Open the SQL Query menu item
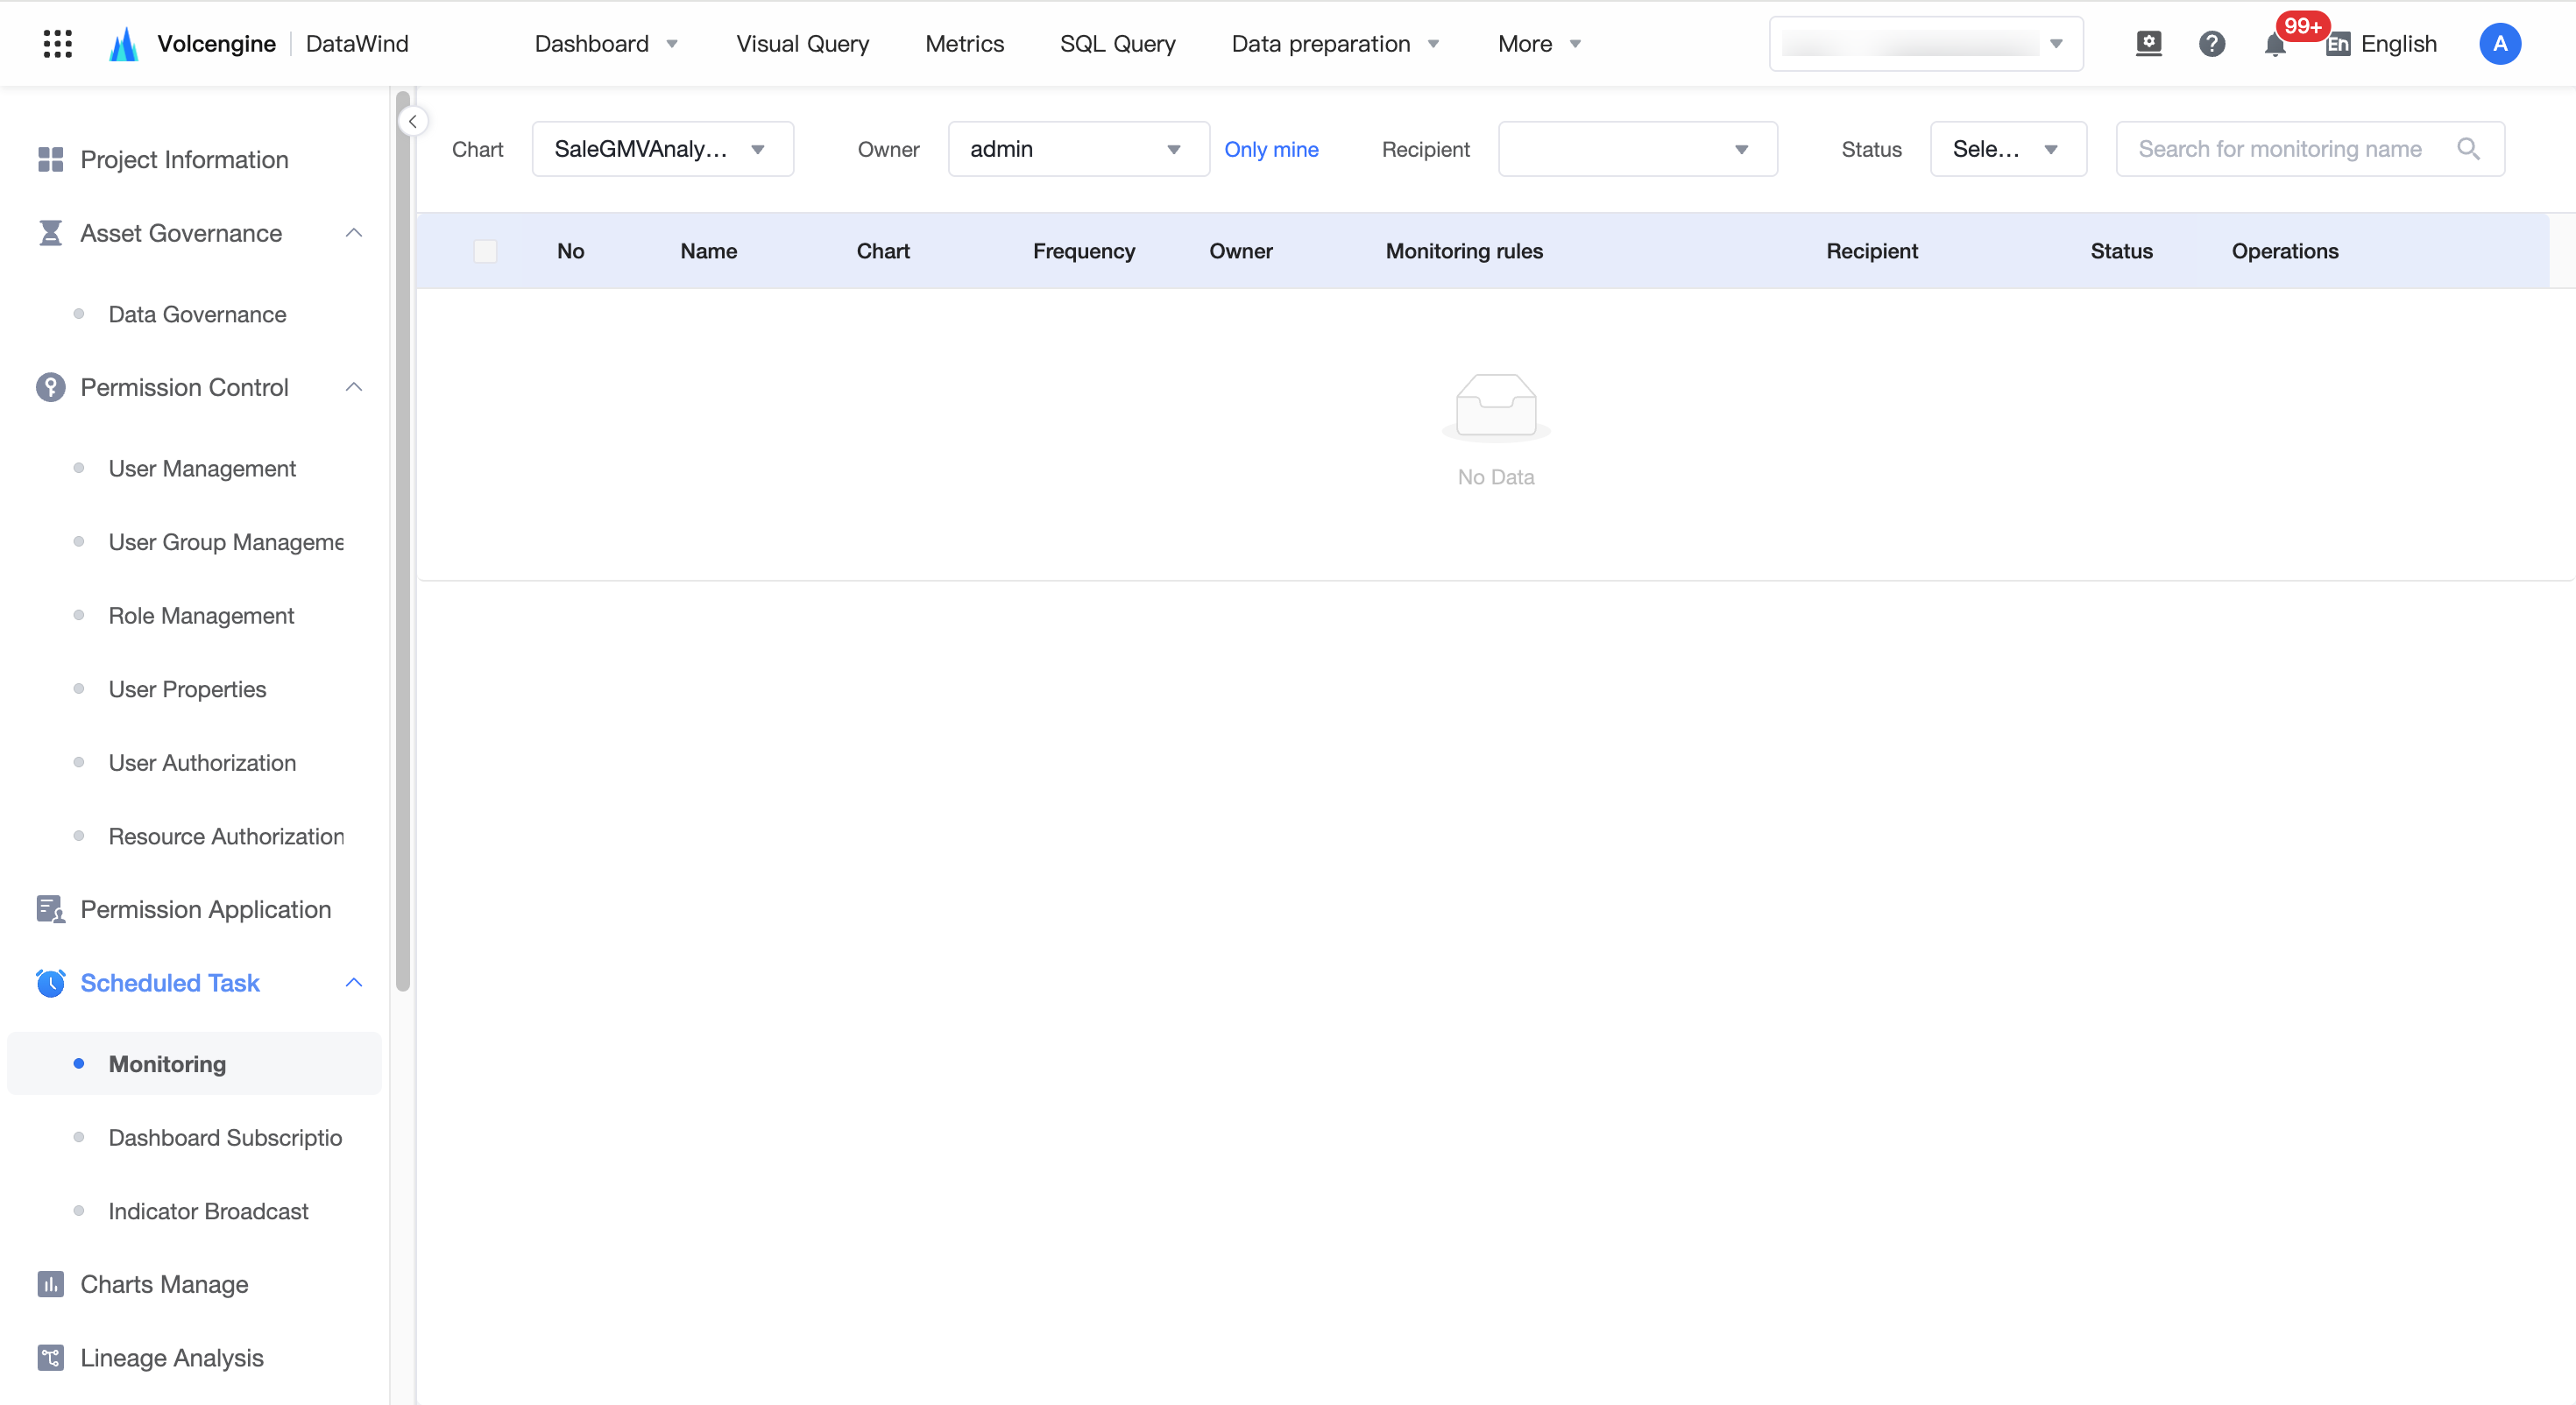The width and height of the screenshot is (2576, 1405). pos(1117,44)
